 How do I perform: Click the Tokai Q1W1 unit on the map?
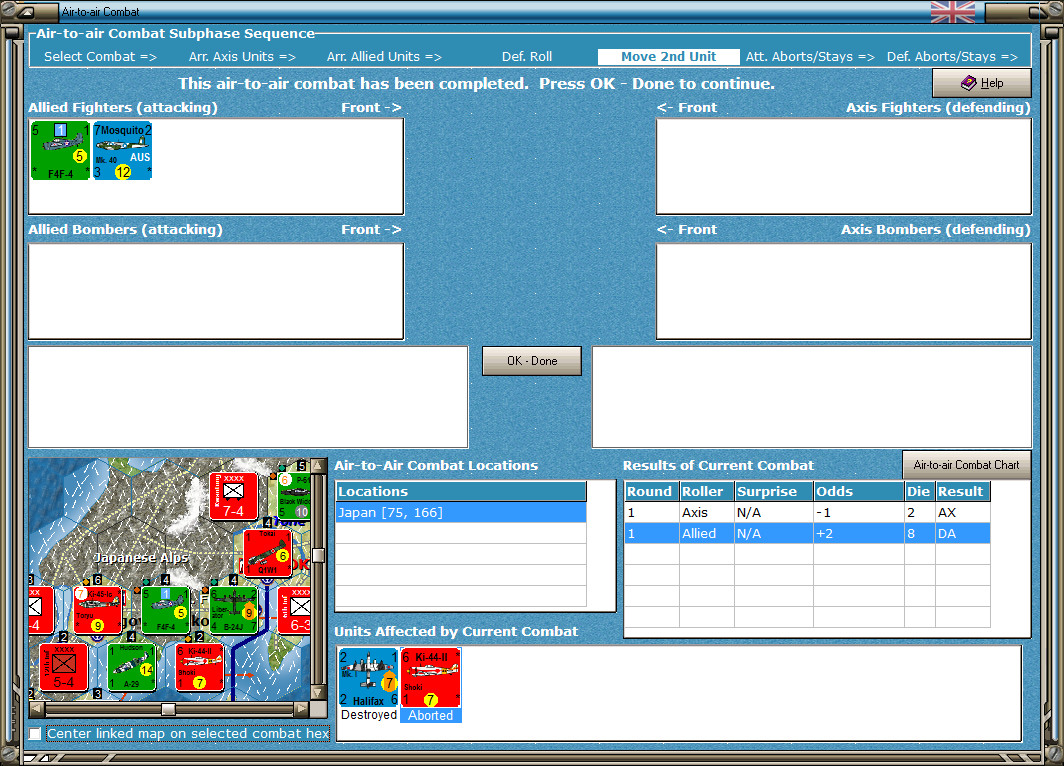(x=267, y=553)
